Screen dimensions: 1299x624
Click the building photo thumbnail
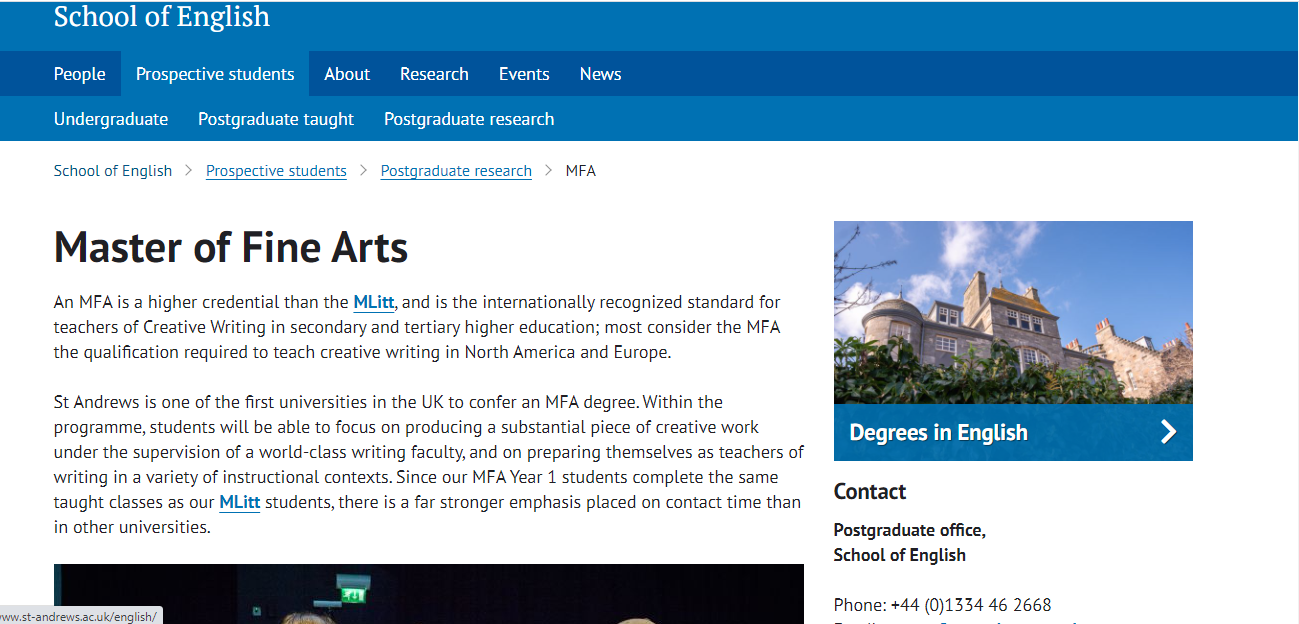point(1013,312)
